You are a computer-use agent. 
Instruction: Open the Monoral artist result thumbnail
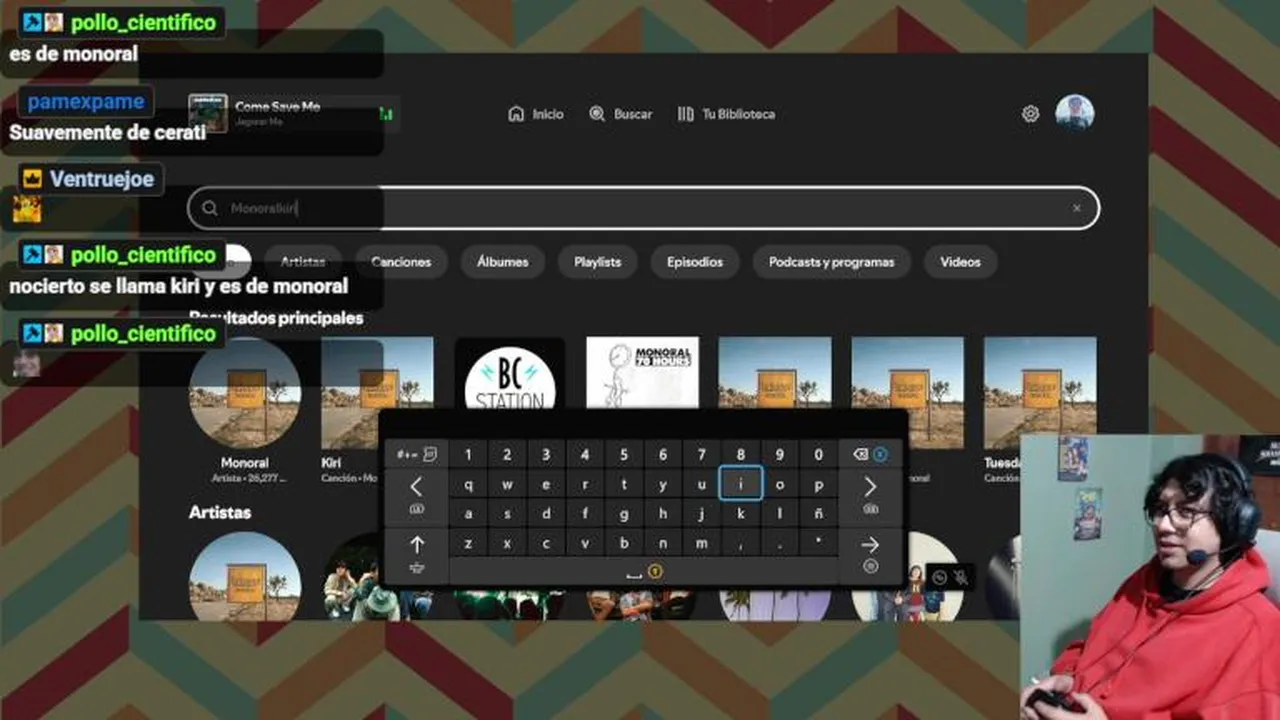pos(245,392)
